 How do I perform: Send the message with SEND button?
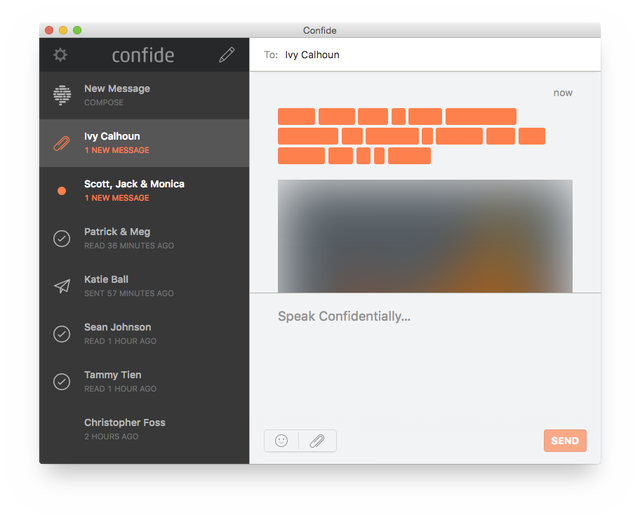[565, 441]
